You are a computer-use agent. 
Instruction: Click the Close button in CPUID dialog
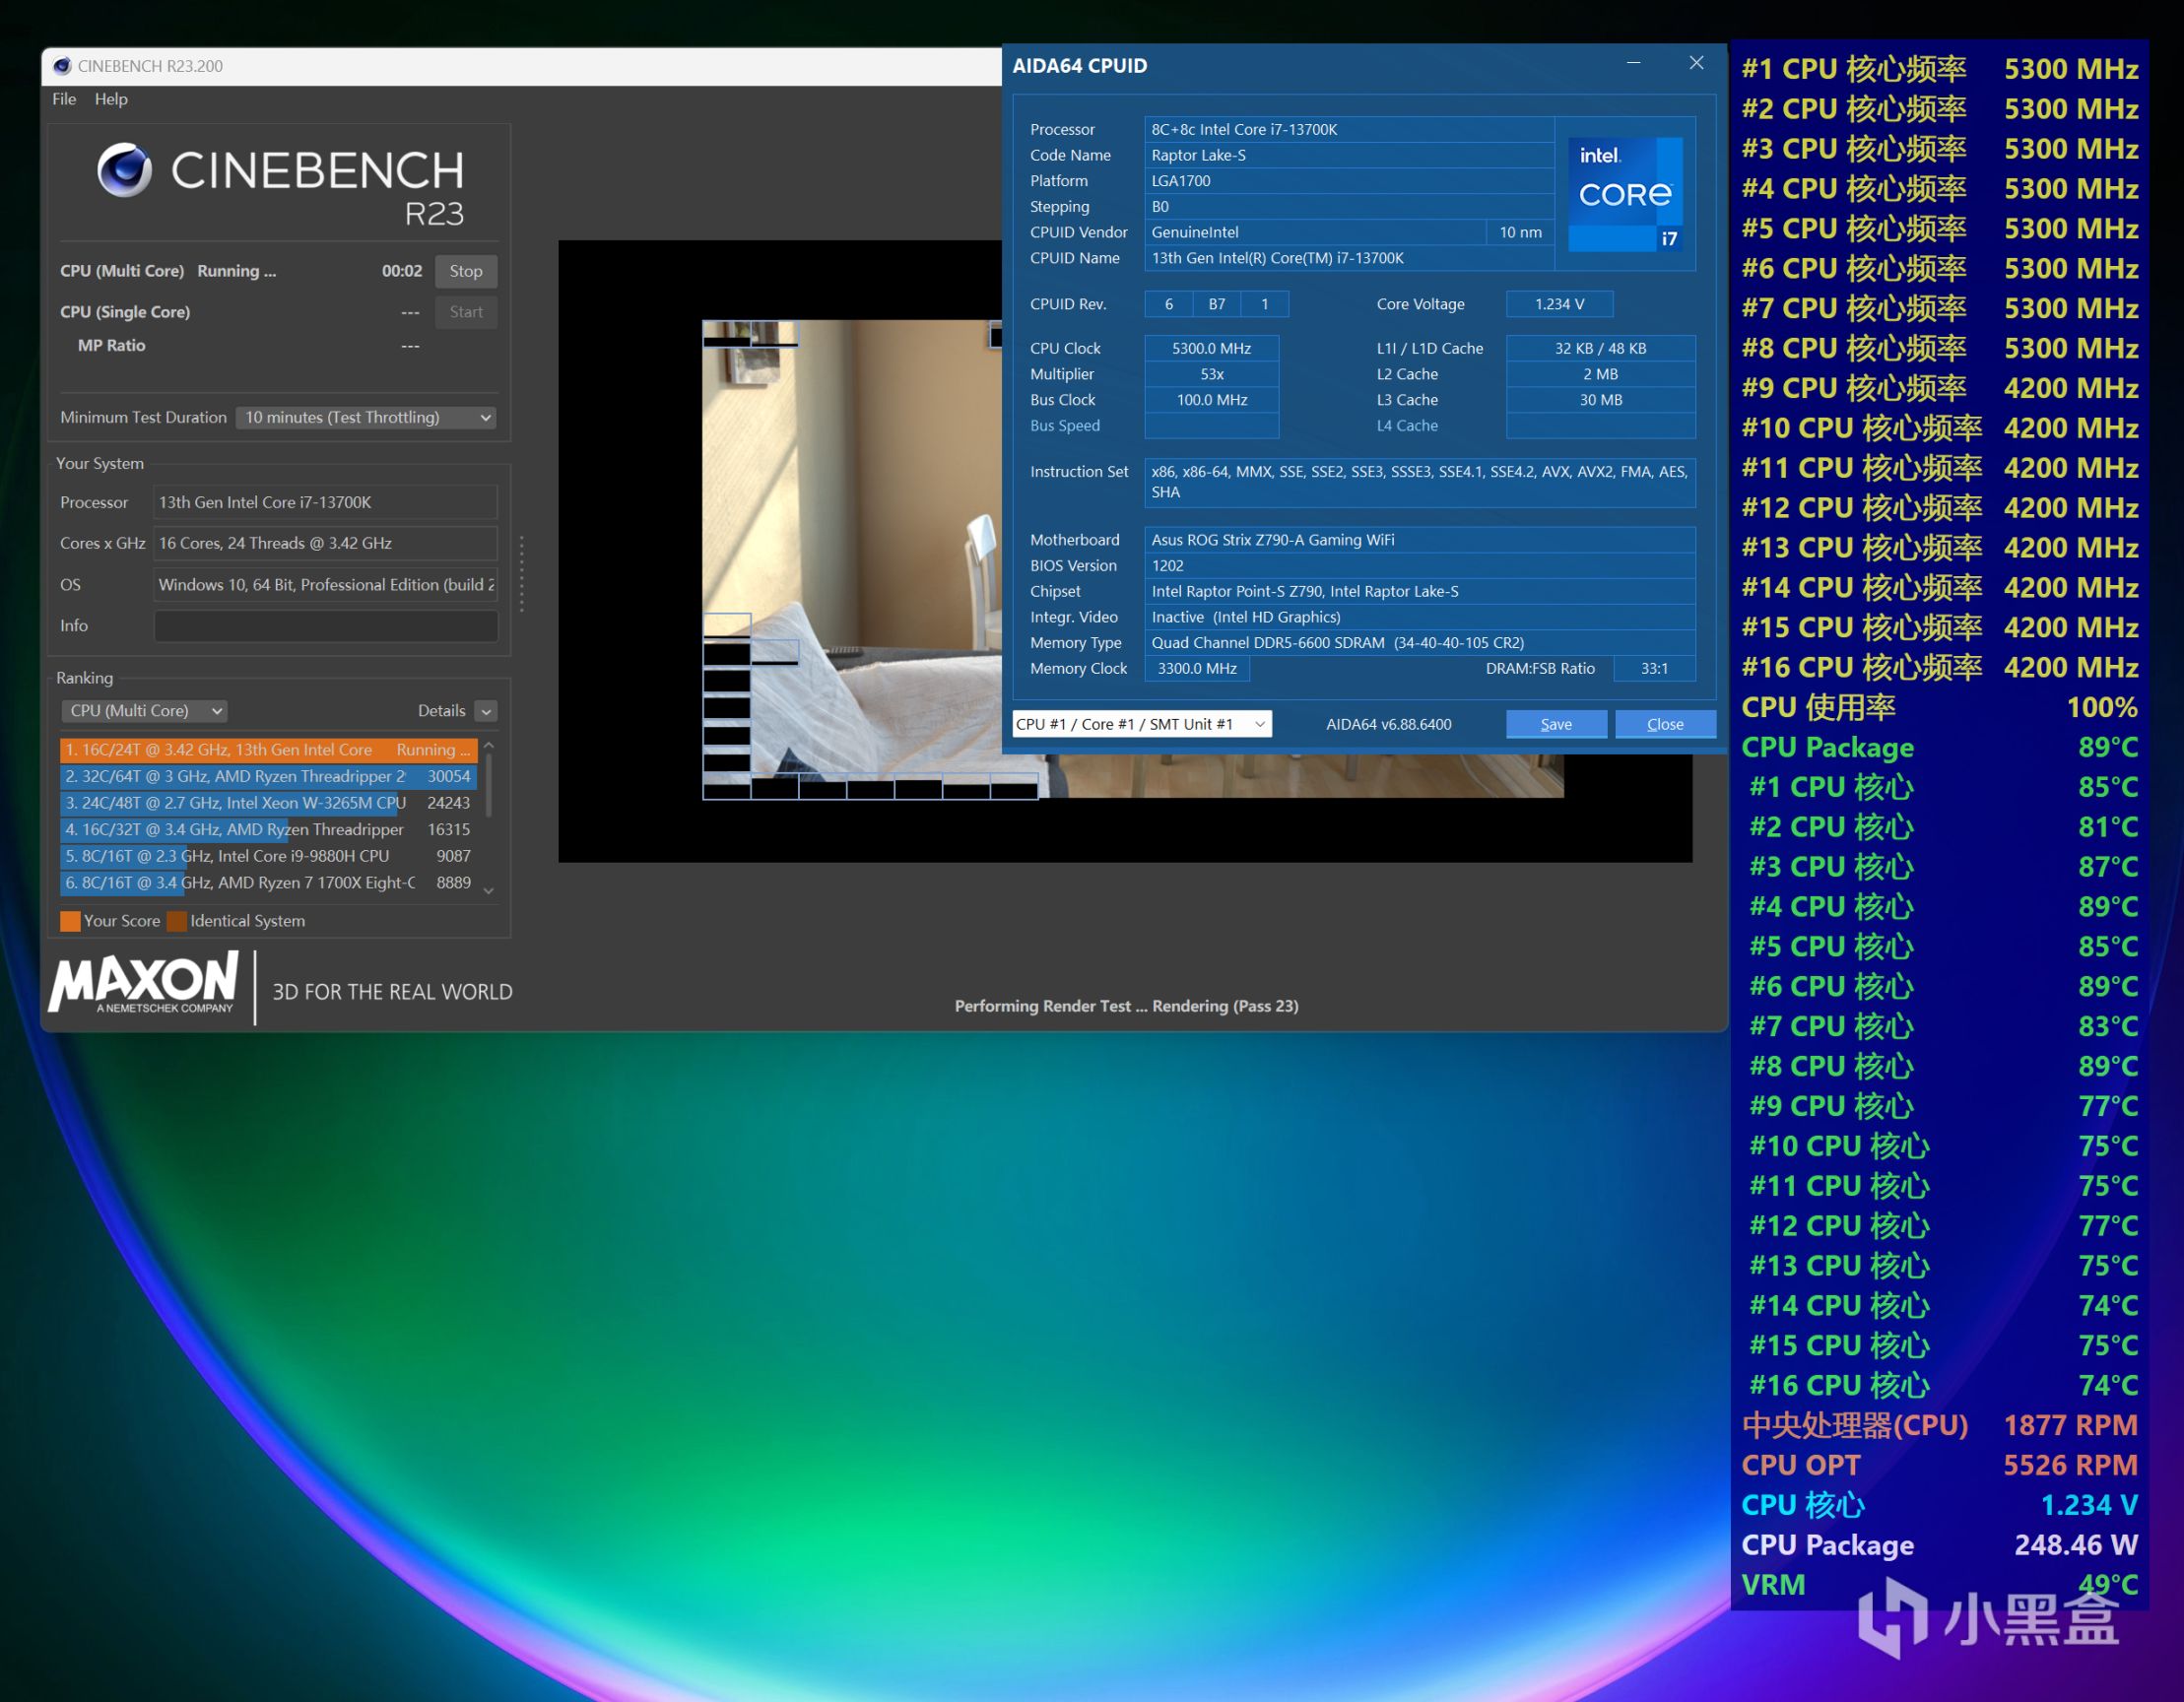point(1664,724)
